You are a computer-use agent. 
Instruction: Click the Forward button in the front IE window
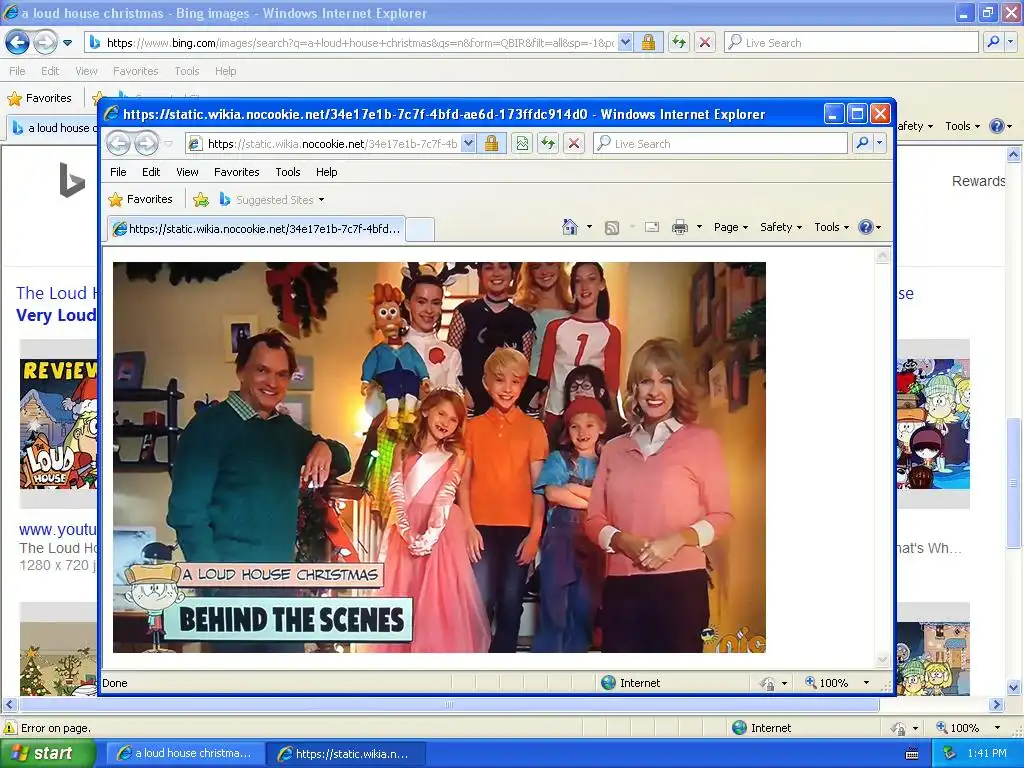[146, 143]
